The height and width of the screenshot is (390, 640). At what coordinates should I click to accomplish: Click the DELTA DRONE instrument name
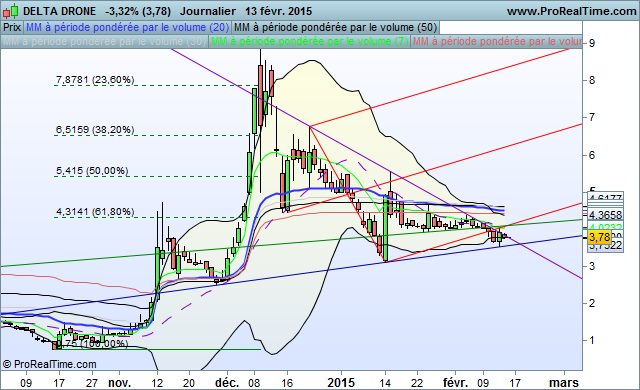click(60, 11)
